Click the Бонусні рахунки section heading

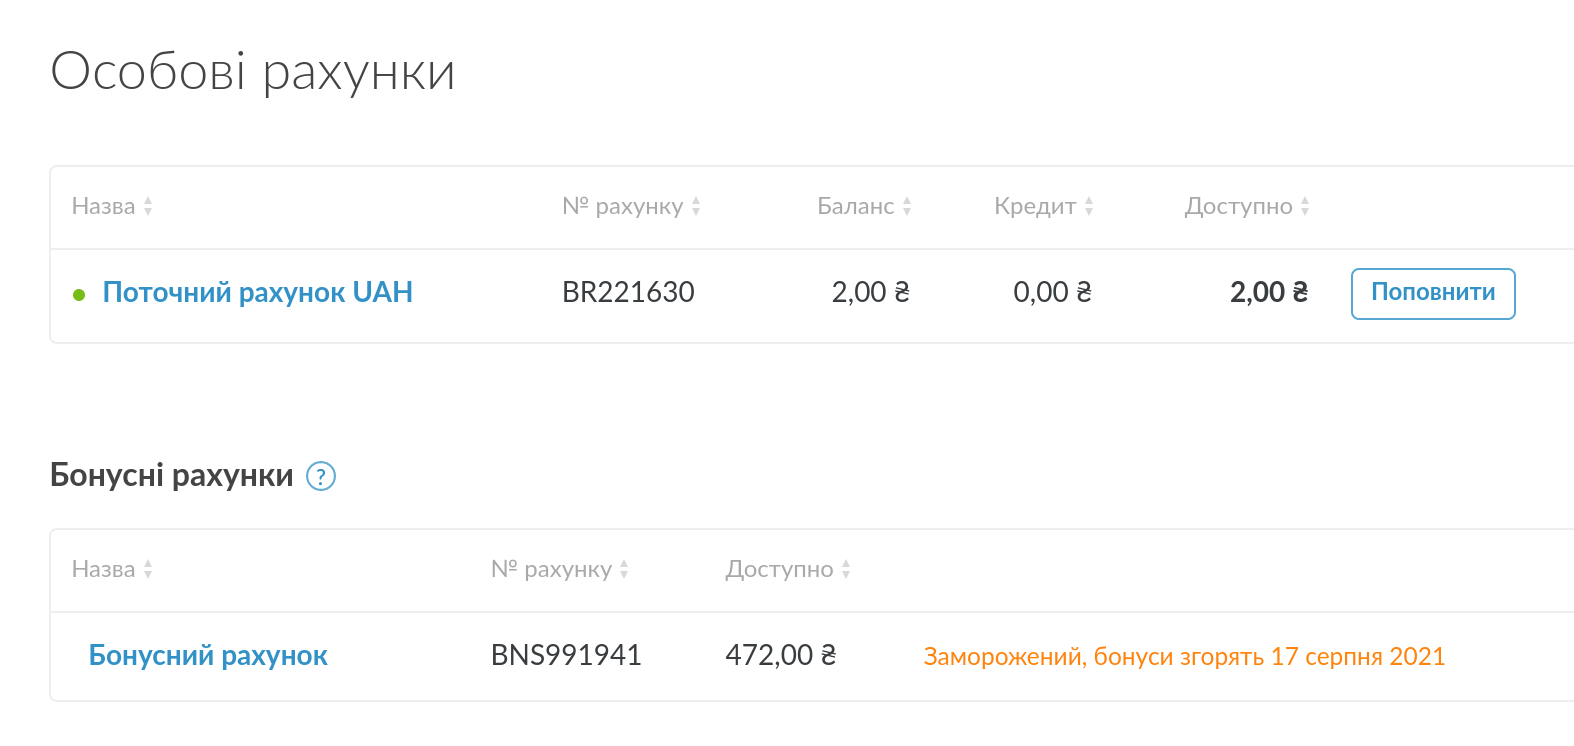pyautogui.click(x=172, y=475)
